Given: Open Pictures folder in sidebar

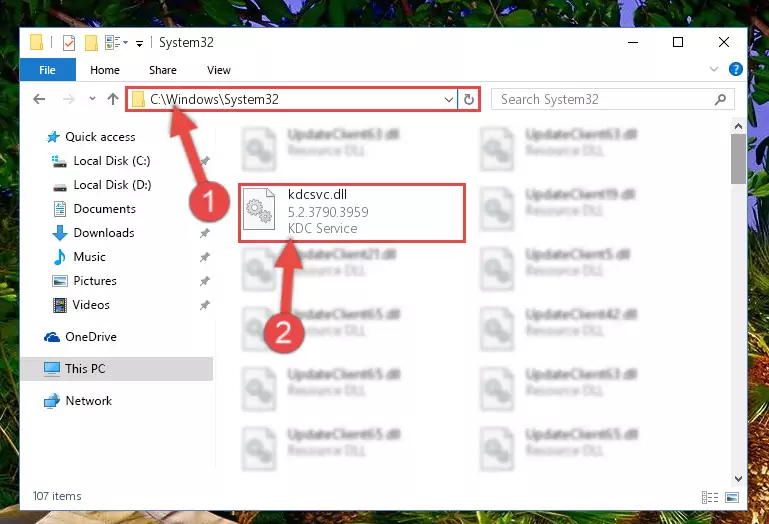Looking at the screenshot, I should pos(95,281).
